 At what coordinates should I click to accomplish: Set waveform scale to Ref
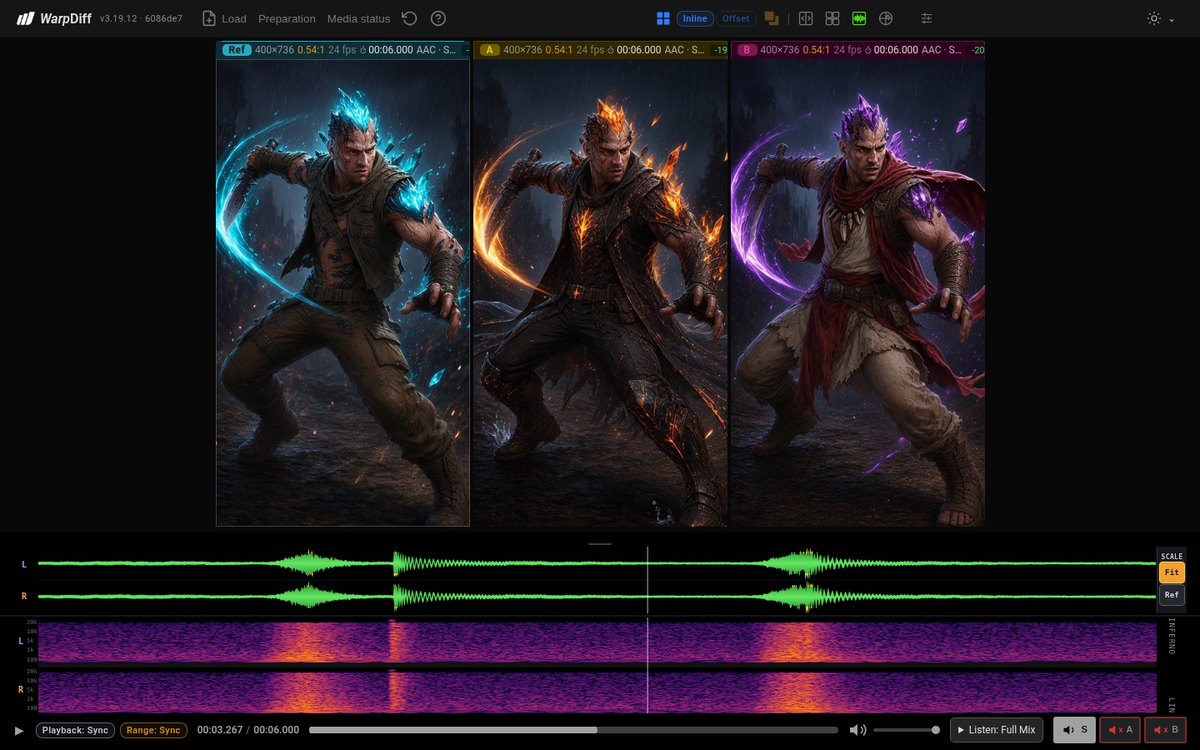pyautogui.click(x=1172, y=594)
